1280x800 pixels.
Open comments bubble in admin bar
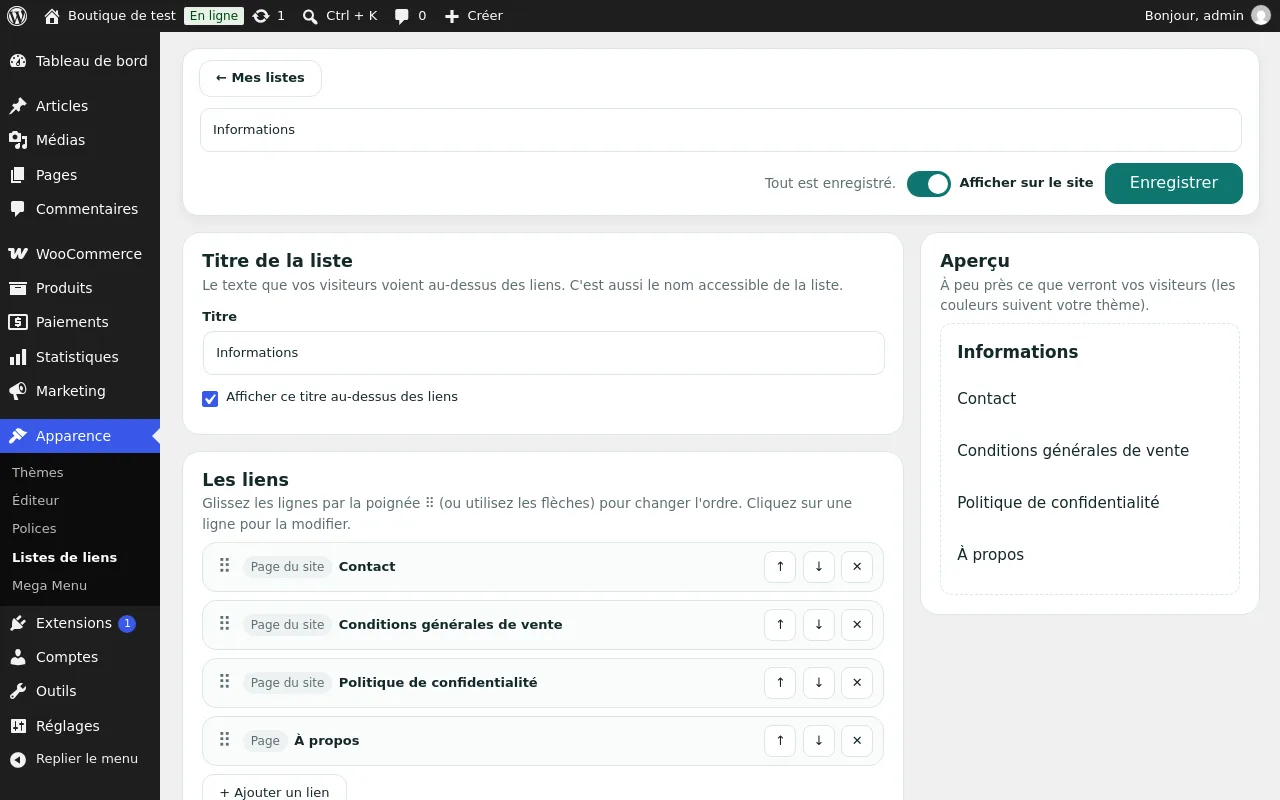click(x=410, y=16)
